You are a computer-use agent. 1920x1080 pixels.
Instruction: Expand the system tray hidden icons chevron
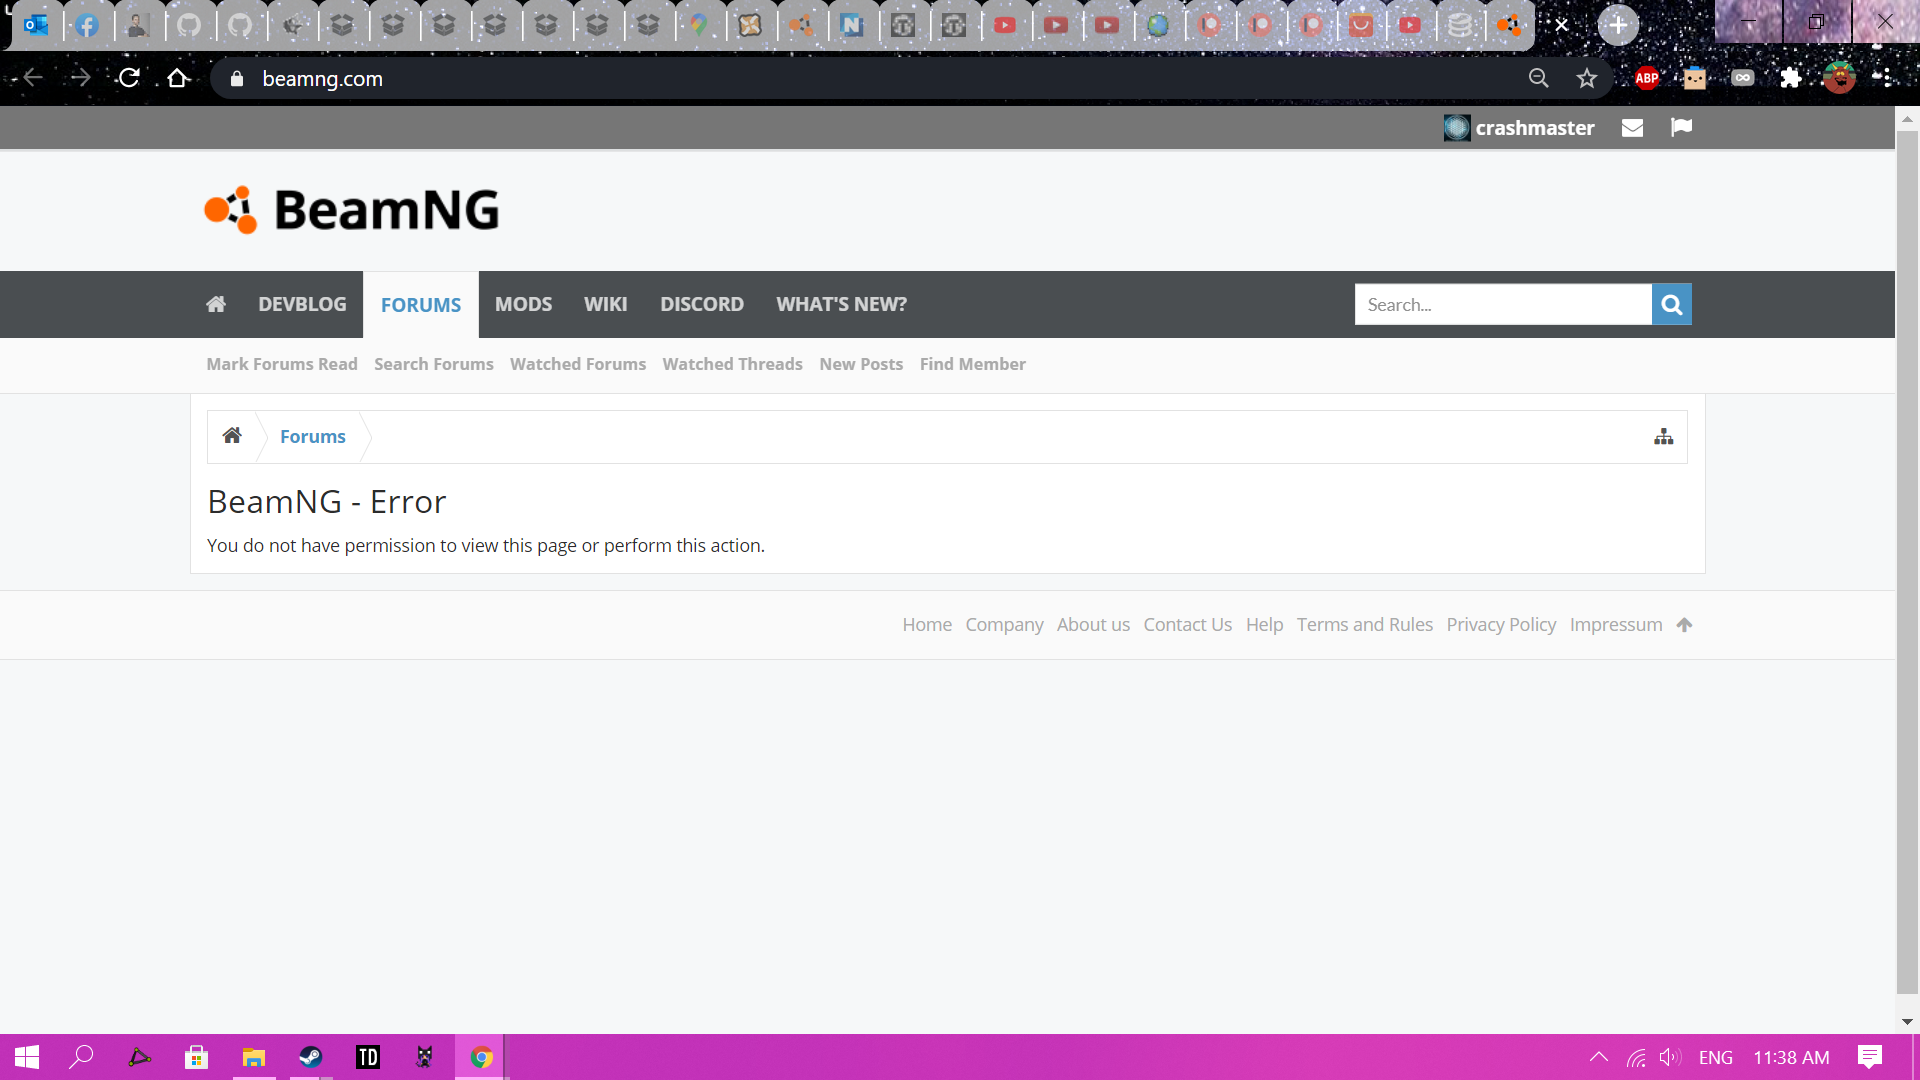(x=1599, y=1057)
